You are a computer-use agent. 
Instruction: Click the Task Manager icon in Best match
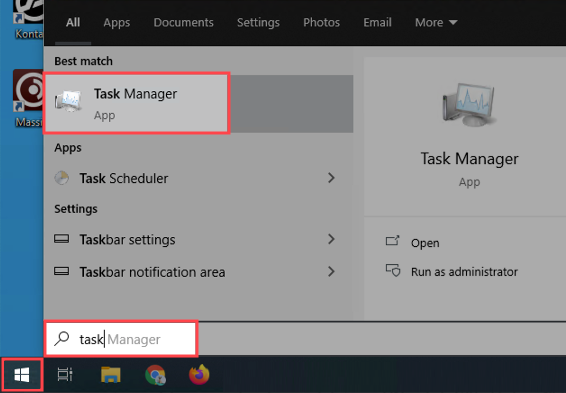click(69, 102)
